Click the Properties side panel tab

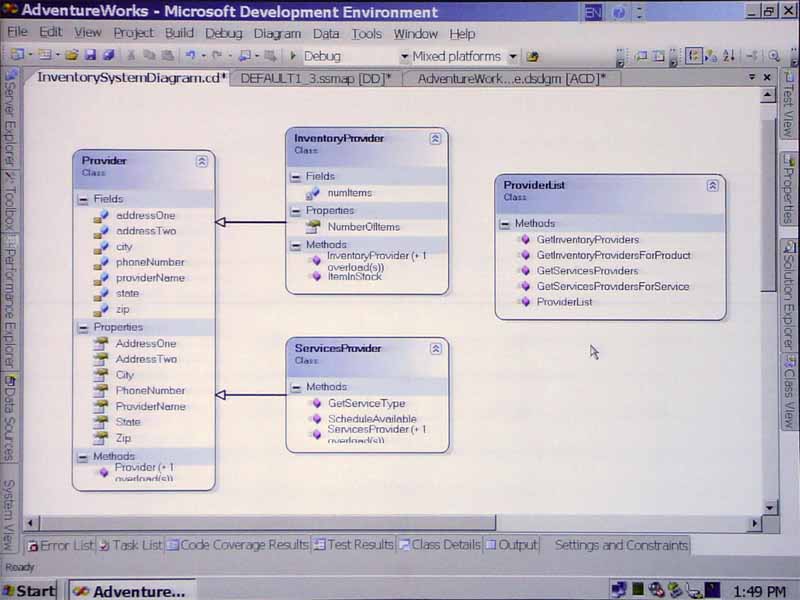click(x=789, y=188)
